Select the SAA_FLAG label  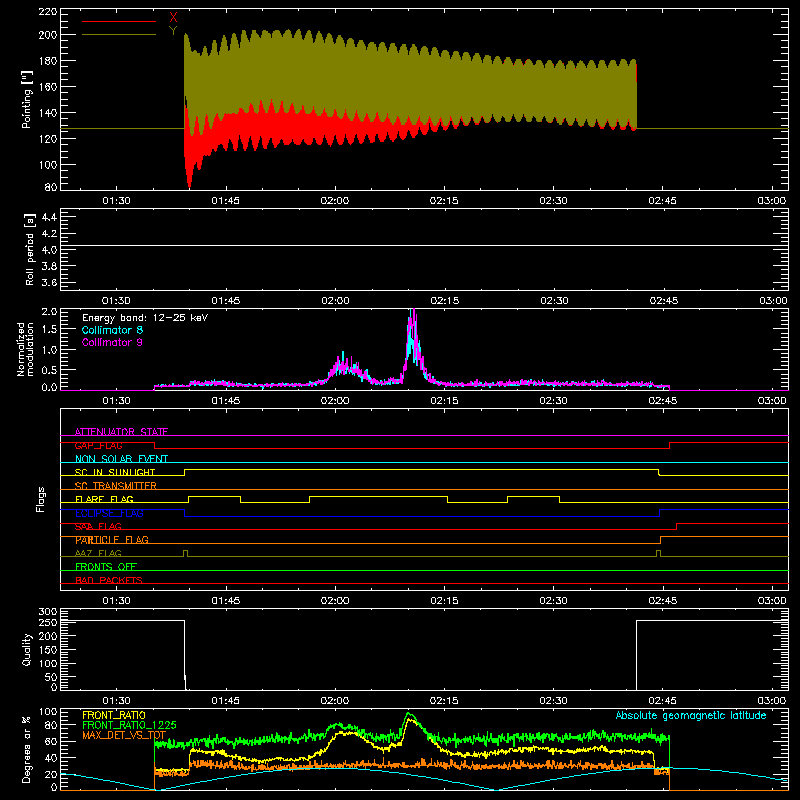pos(98,527)
